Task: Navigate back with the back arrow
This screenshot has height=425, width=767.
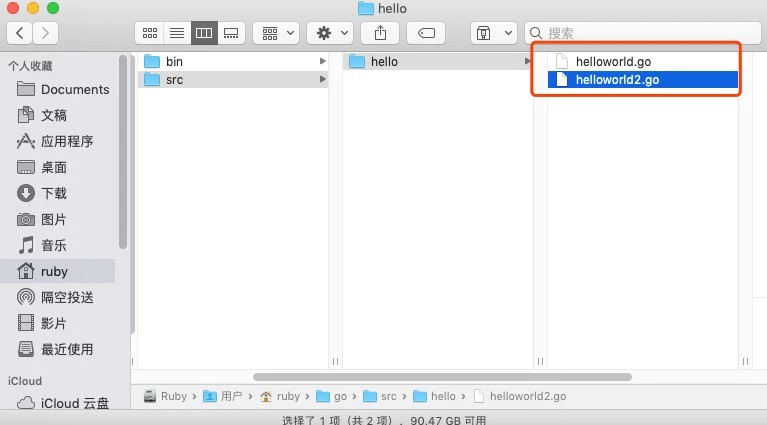Action: coord(20,33)
